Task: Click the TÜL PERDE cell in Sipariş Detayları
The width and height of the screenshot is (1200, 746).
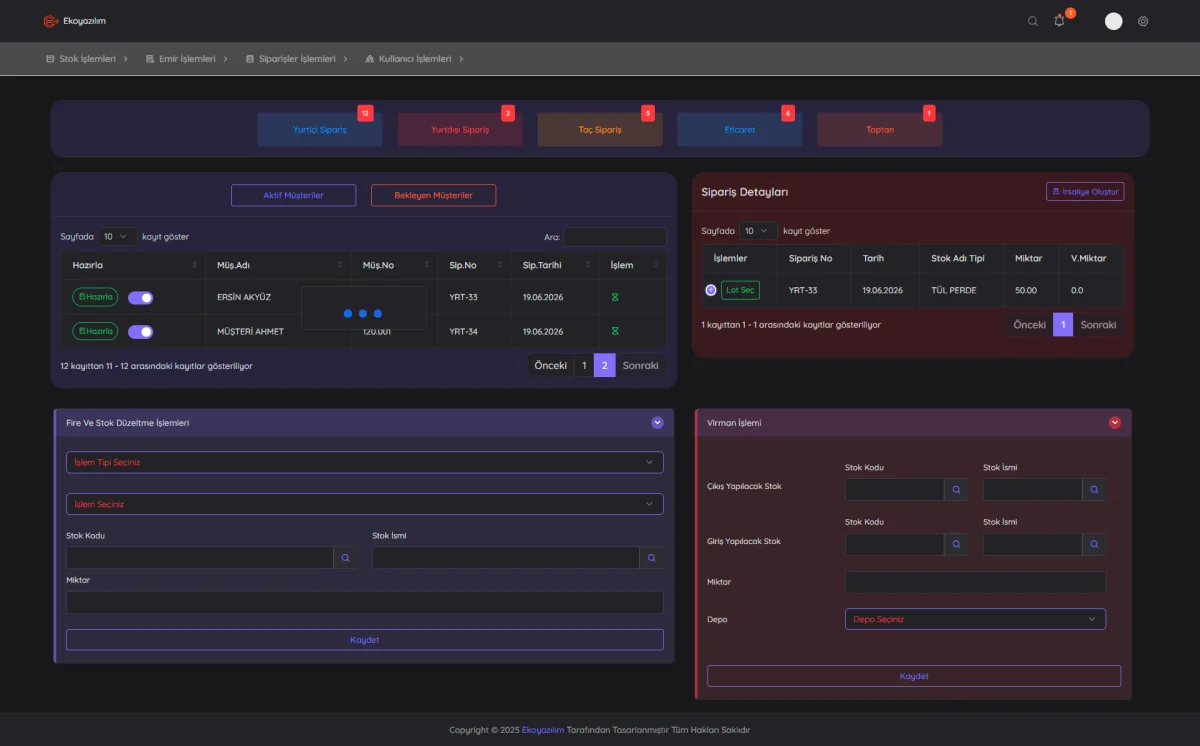Action: (960, 290)
